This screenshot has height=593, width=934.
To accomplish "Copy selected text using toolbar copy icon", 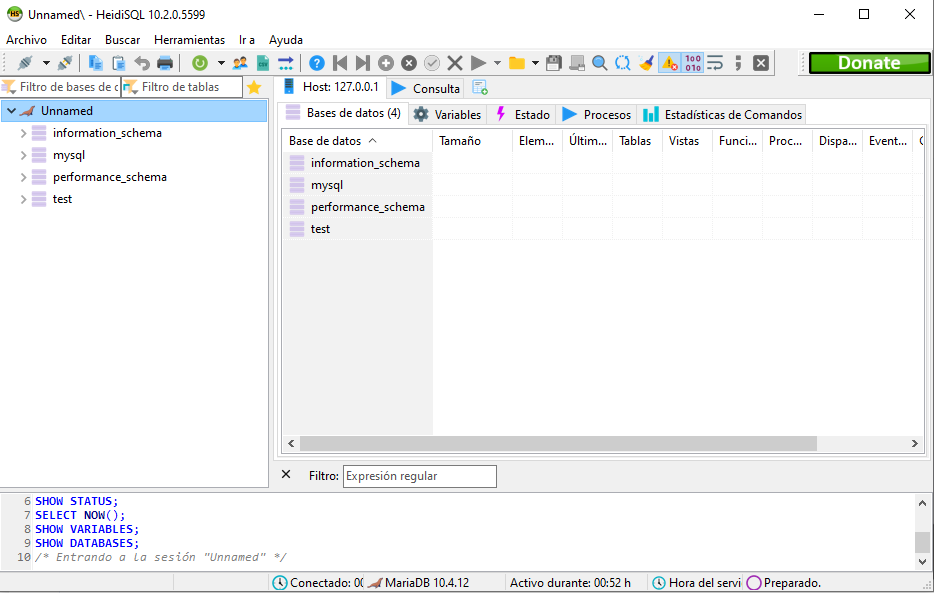I will pos(93,63).
